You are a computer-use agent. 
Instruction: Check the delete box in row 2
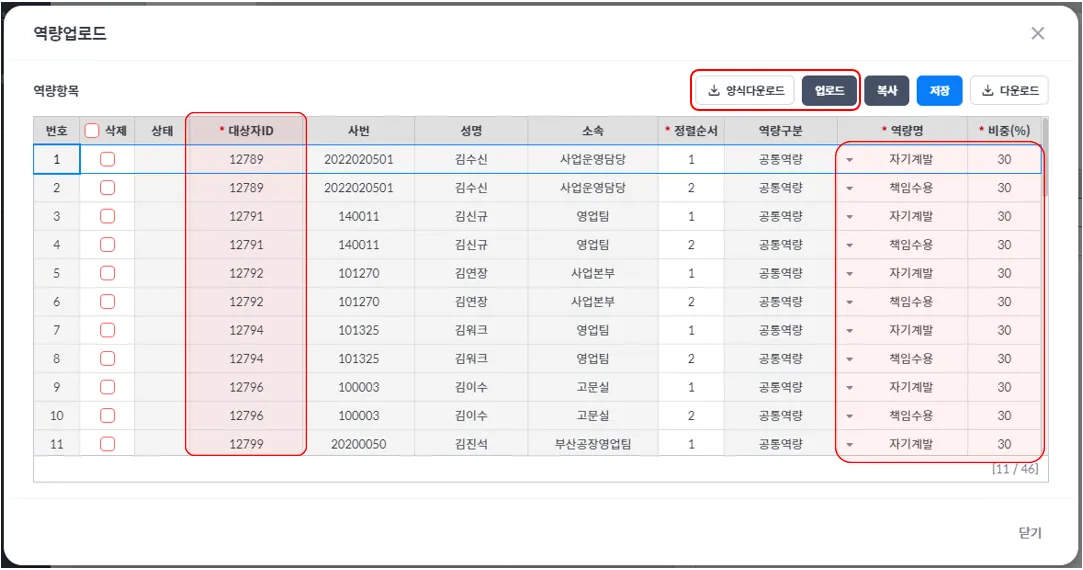click(107, 188)
